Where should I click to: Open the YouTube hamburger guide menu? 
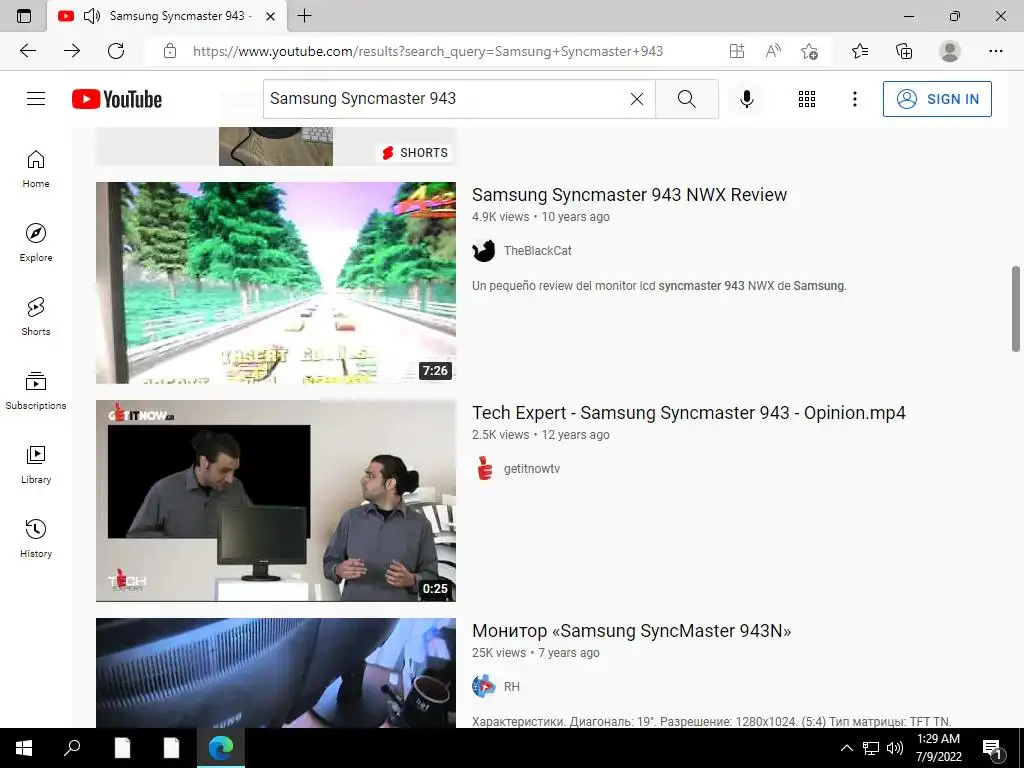pos(36,99)
